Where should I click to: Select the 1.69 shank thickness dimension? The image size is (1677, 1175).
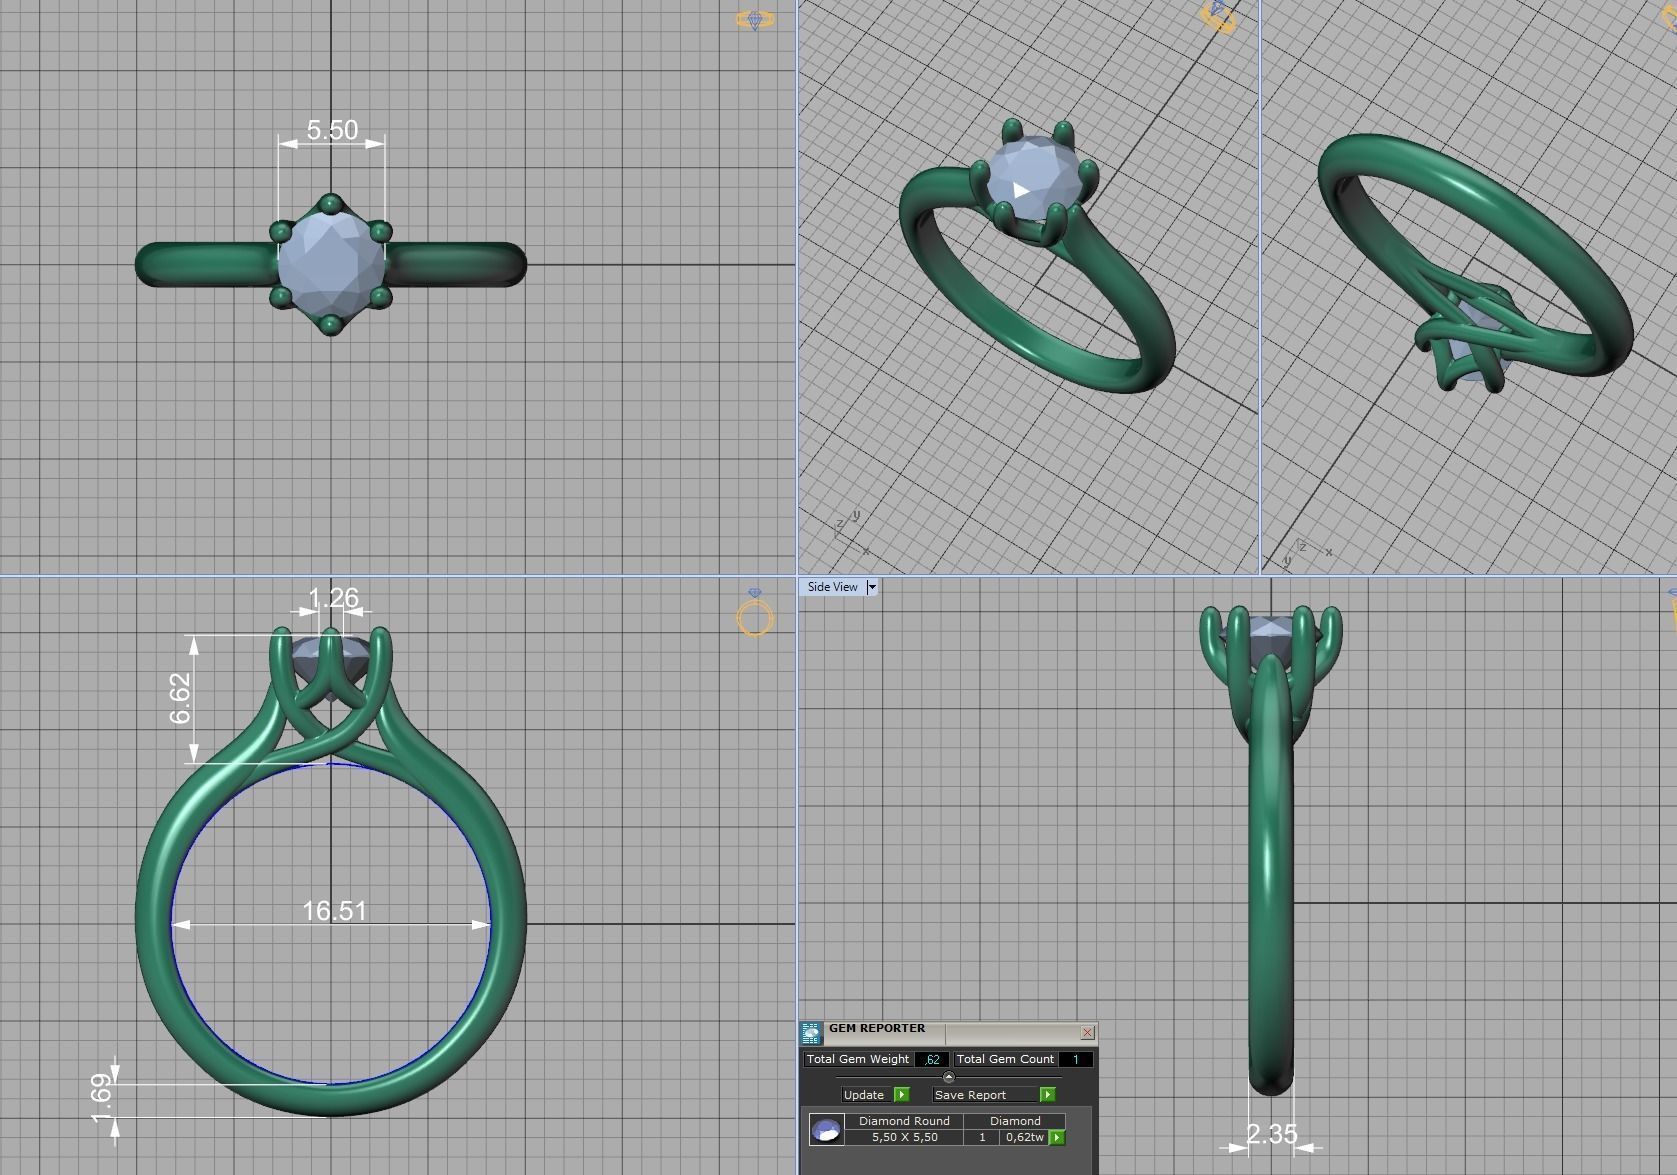click(x=101, y=1098)
